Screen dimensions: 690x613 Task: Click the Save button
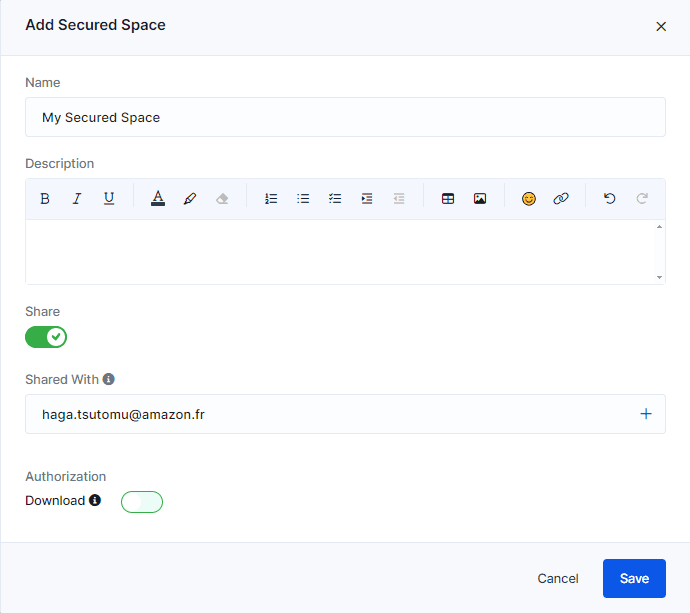[x=634, y=578]
